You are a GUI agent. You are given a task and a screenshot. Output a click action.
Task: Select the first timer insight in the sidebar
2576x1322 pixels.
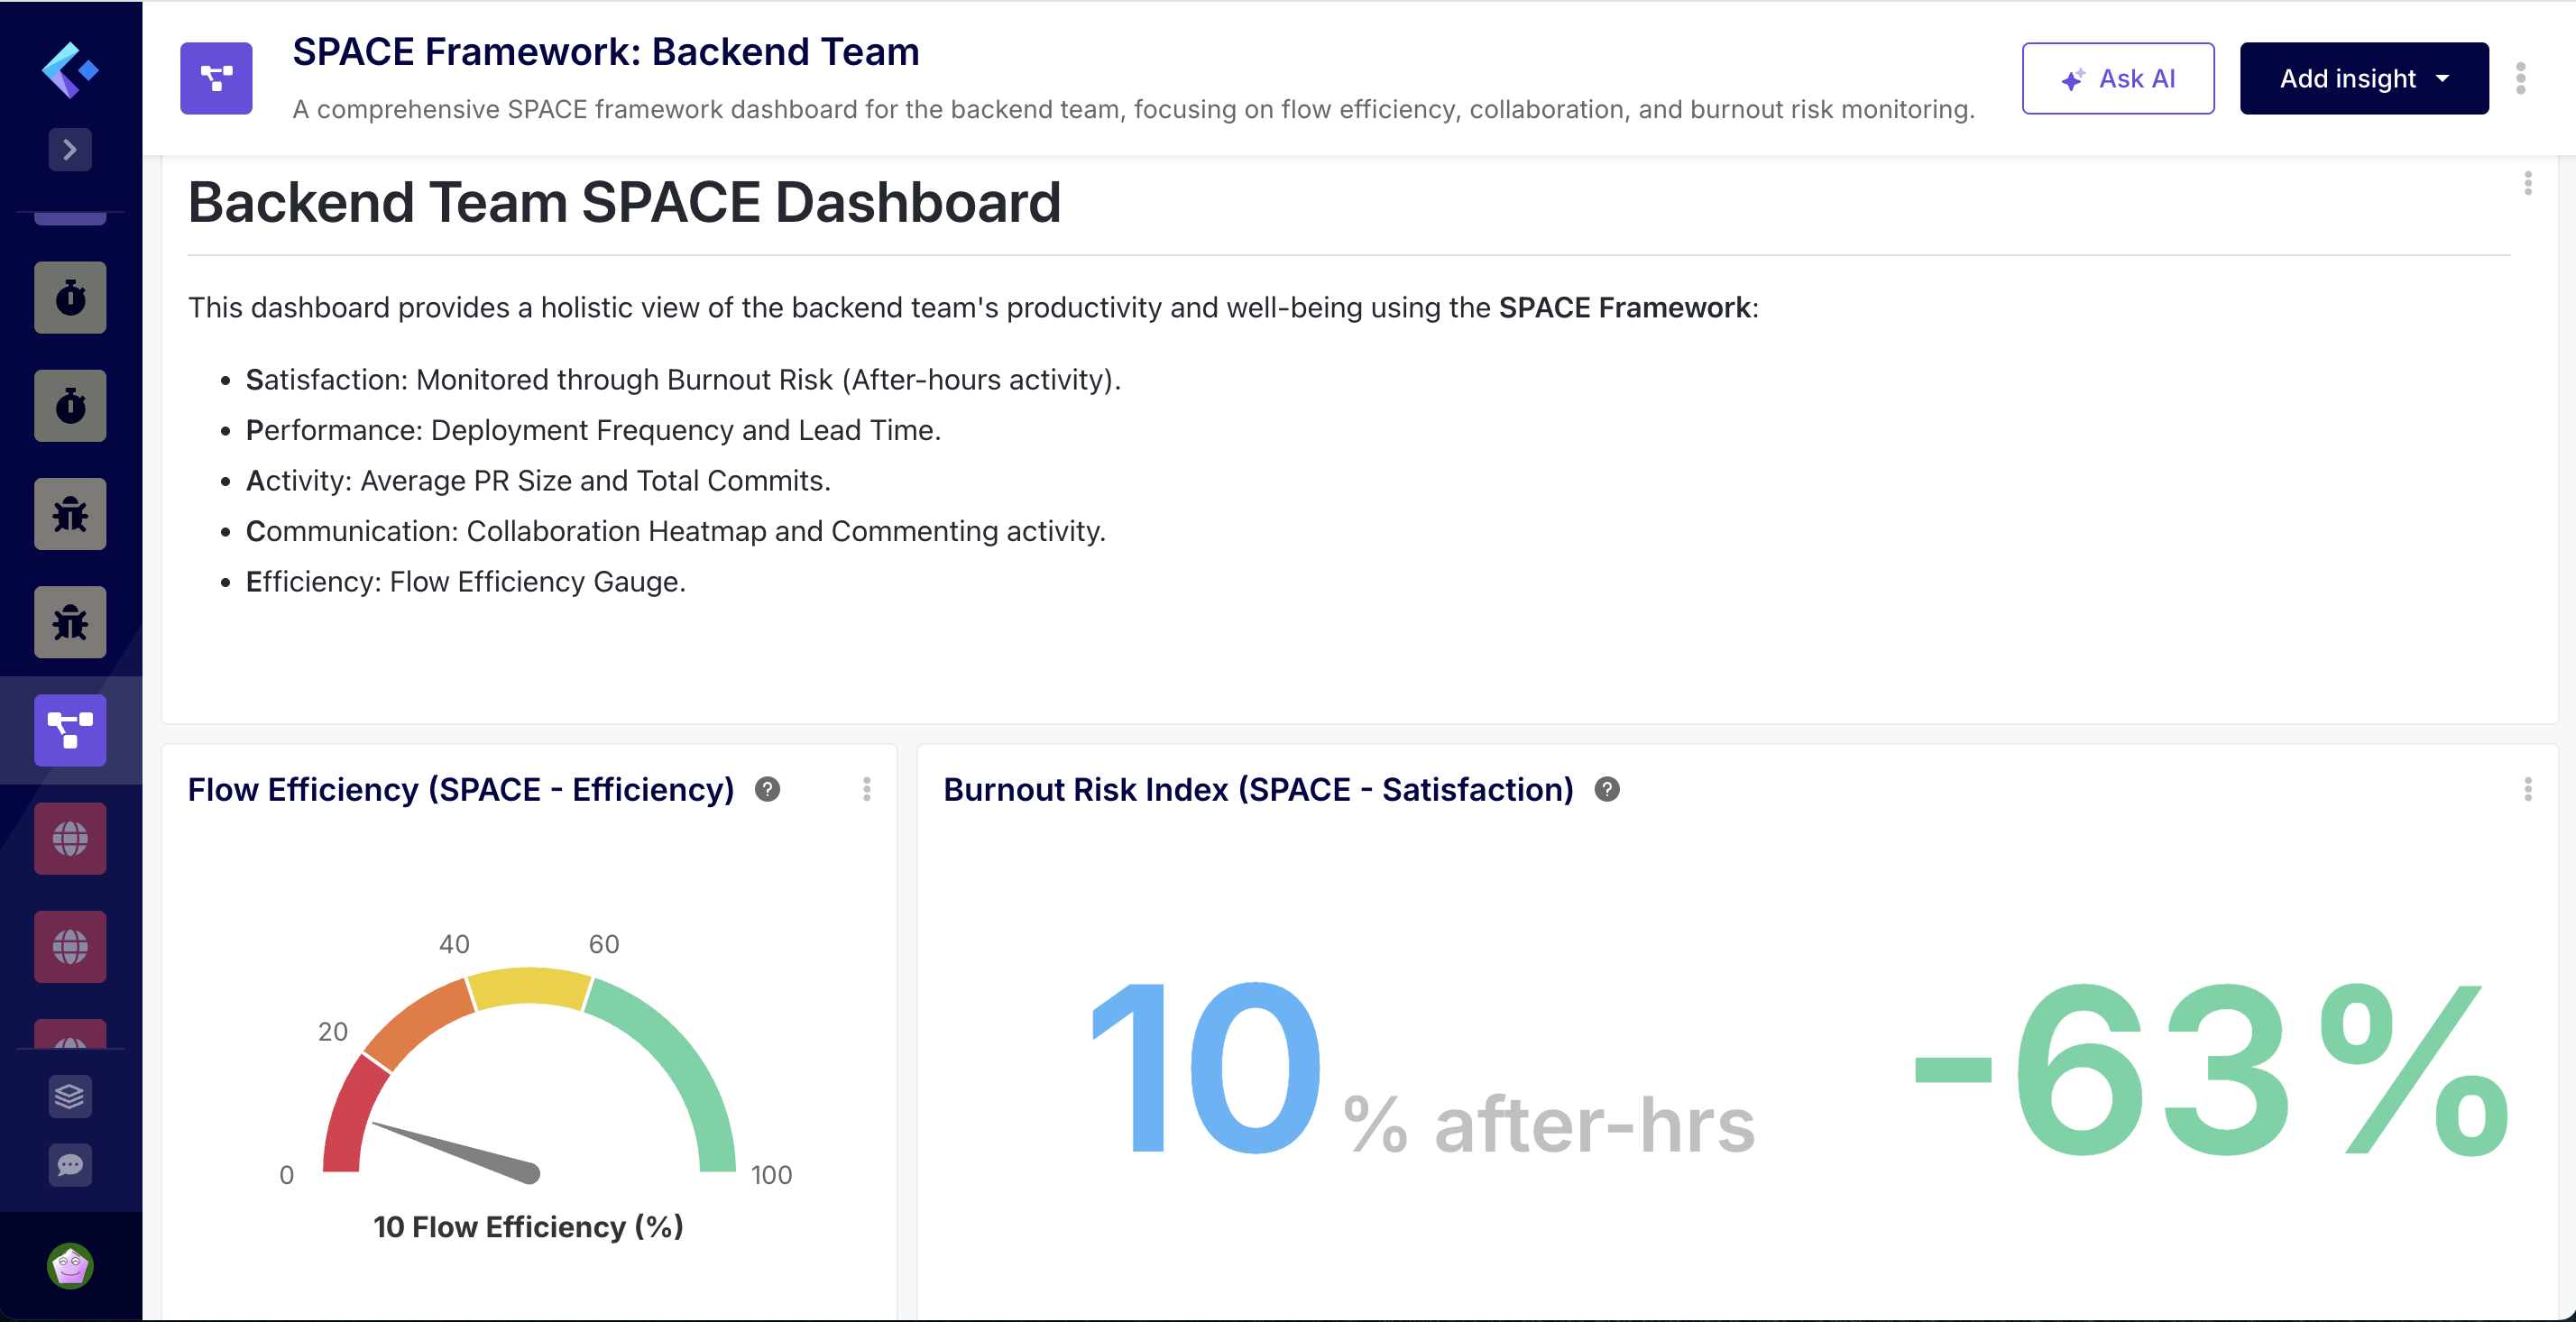70,297
